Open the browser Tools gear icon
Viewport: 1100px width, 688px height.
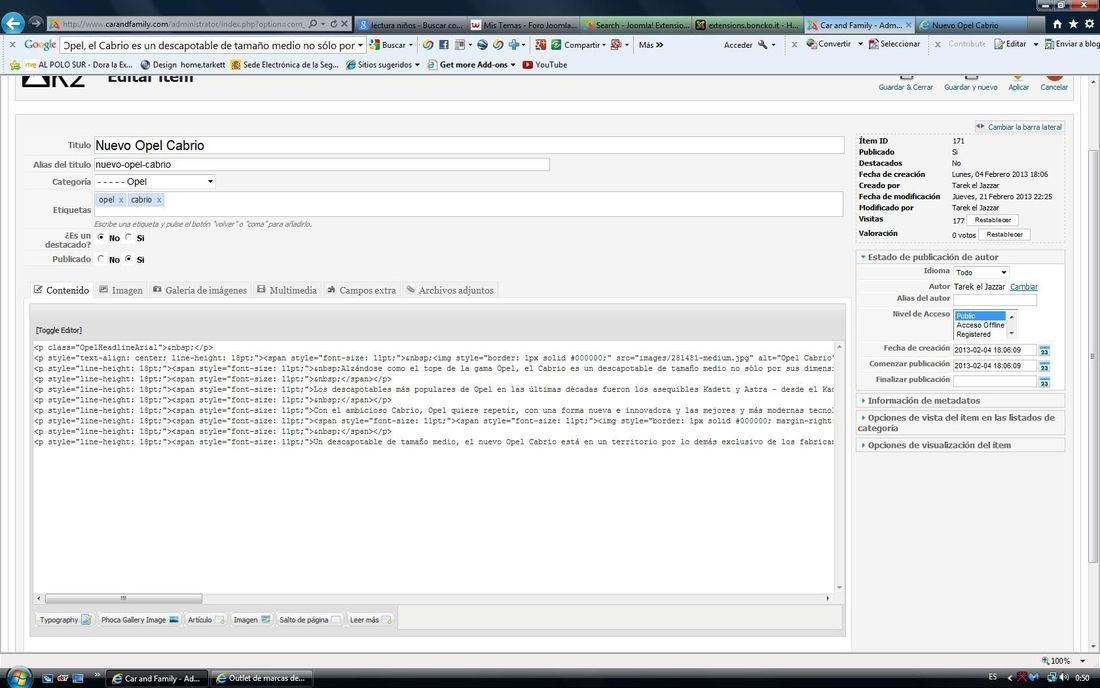click(x=1089, y=24)
